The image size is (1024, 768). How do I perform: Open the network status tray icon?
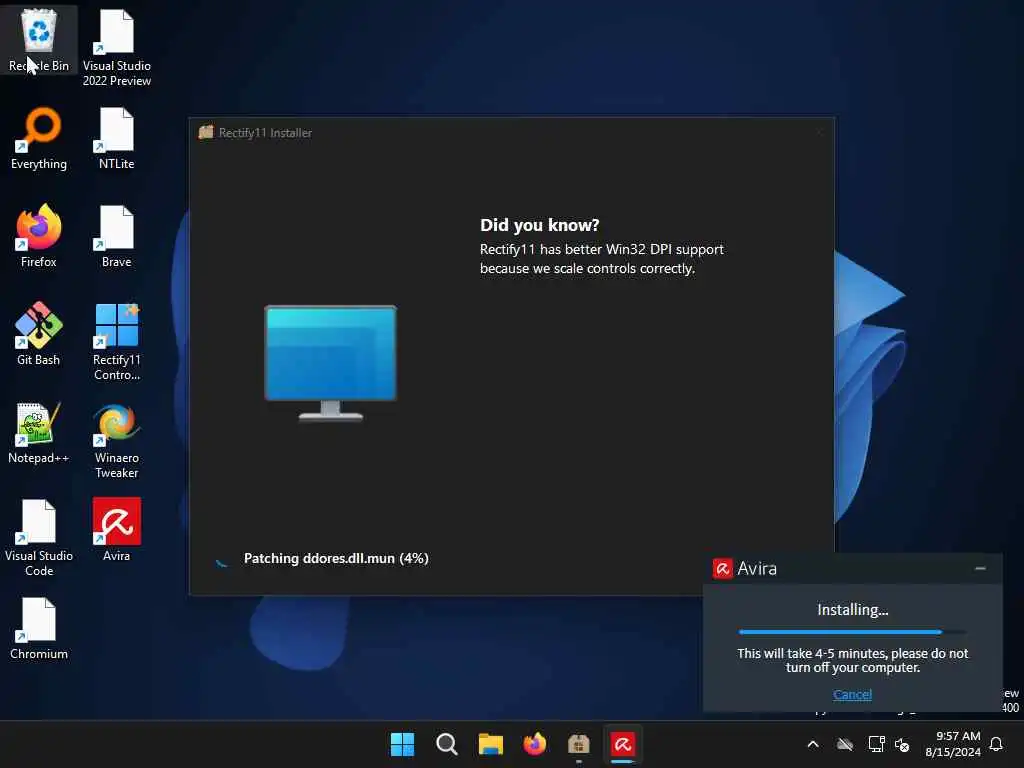[x=876, y=744]
